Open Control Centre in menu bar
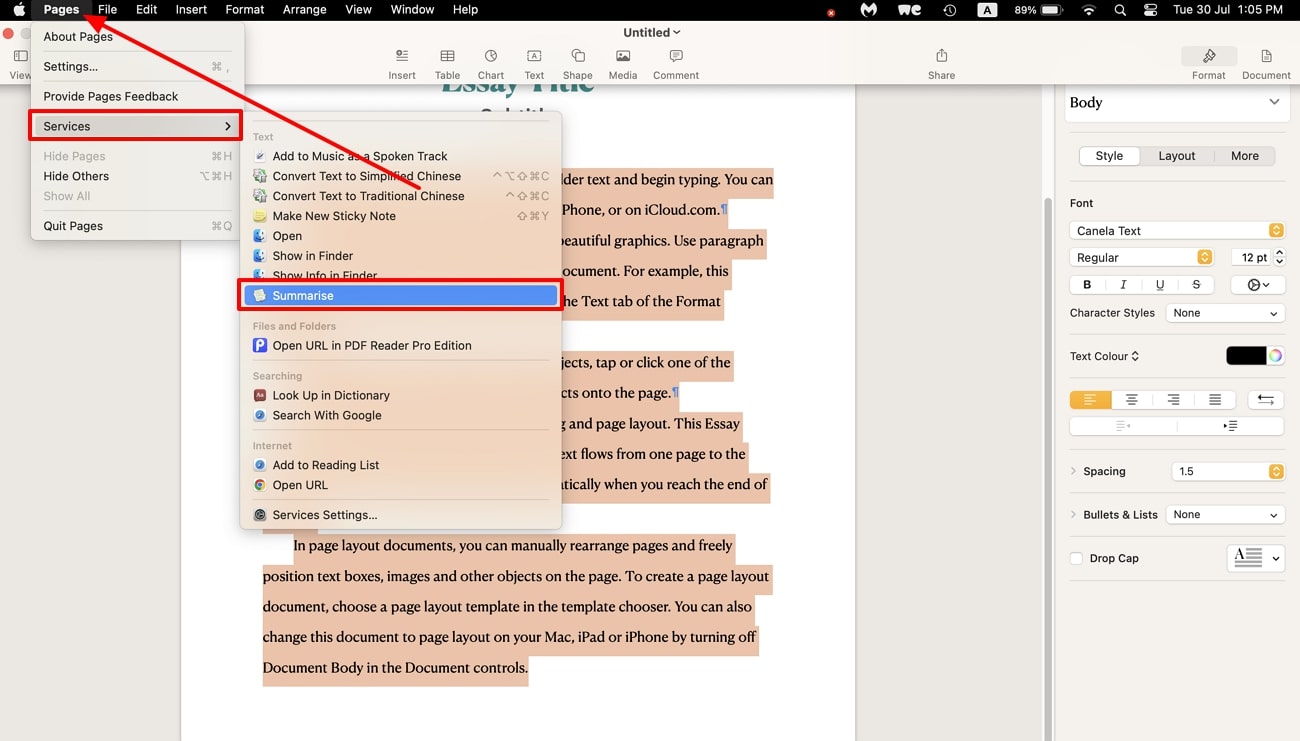Image resolution: width=1300 pixels, height=741 pixels. (x=1150, y=10)
